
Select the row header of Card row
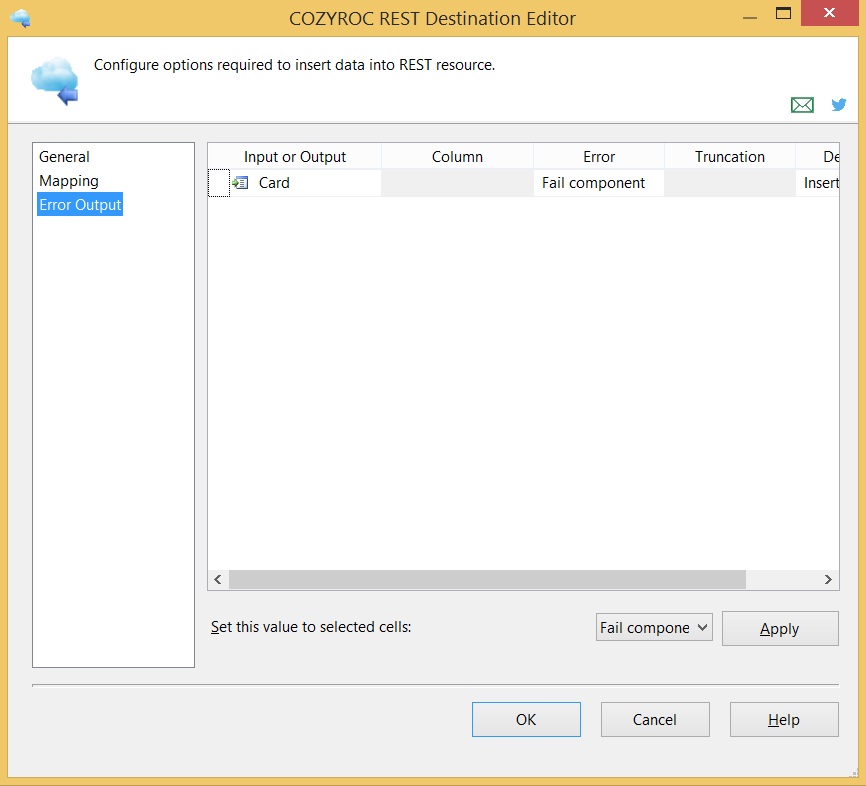[219, 183]
